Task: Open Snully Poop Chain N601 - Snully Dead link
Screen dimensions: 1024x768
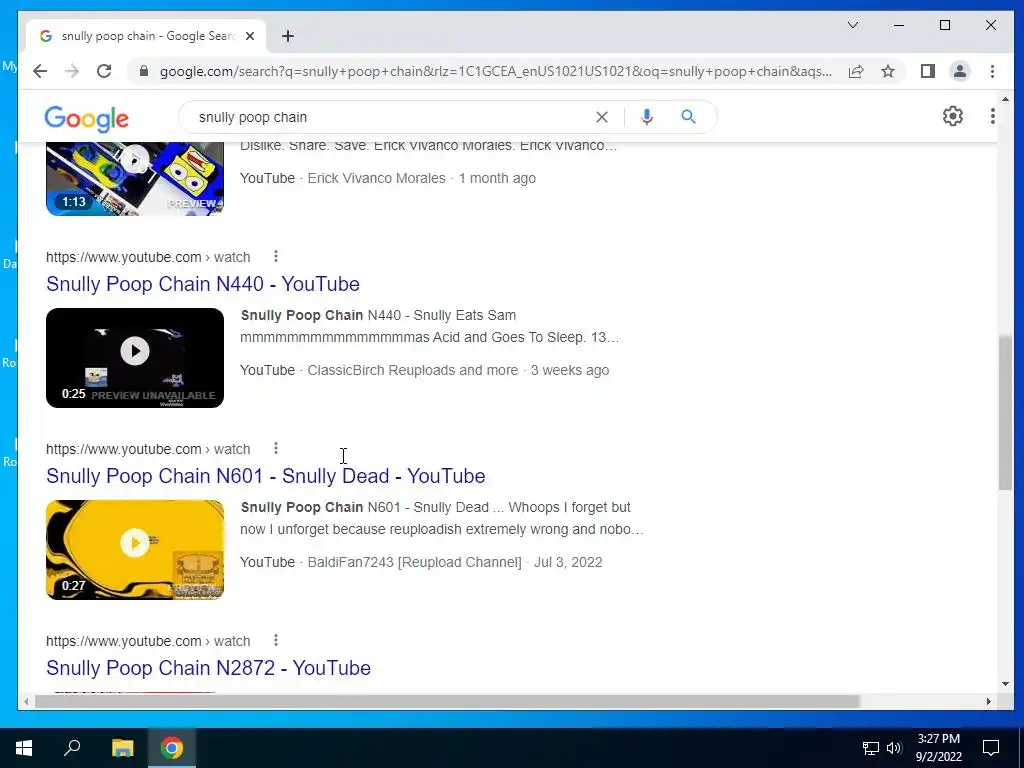Action: [x=265, y=476]
